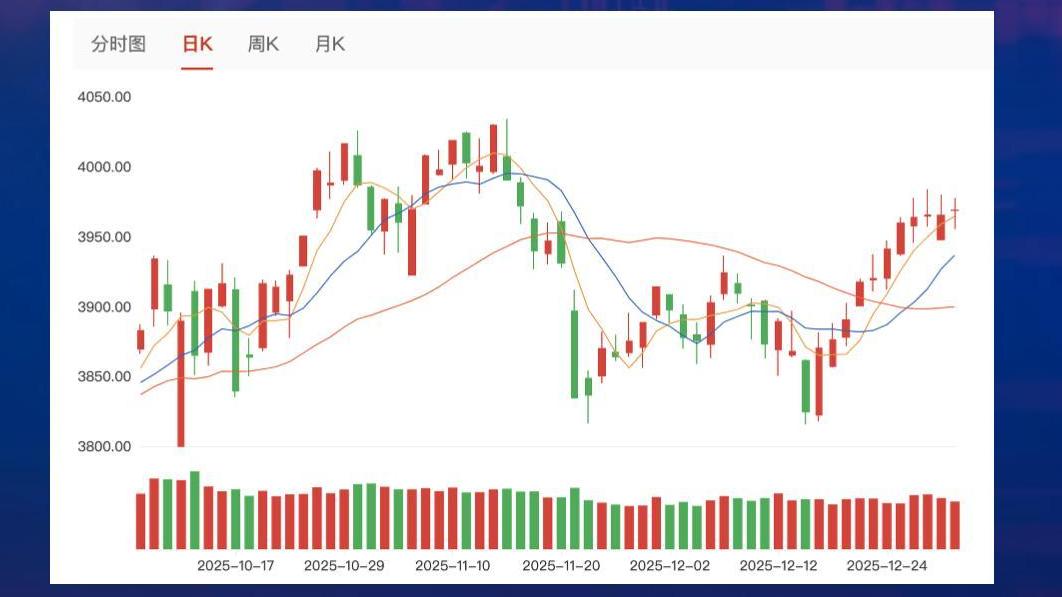This screenshot has height=597, width=1062.
Task: Switch to the 月K monthly tab
Action: tap(330, 44)
